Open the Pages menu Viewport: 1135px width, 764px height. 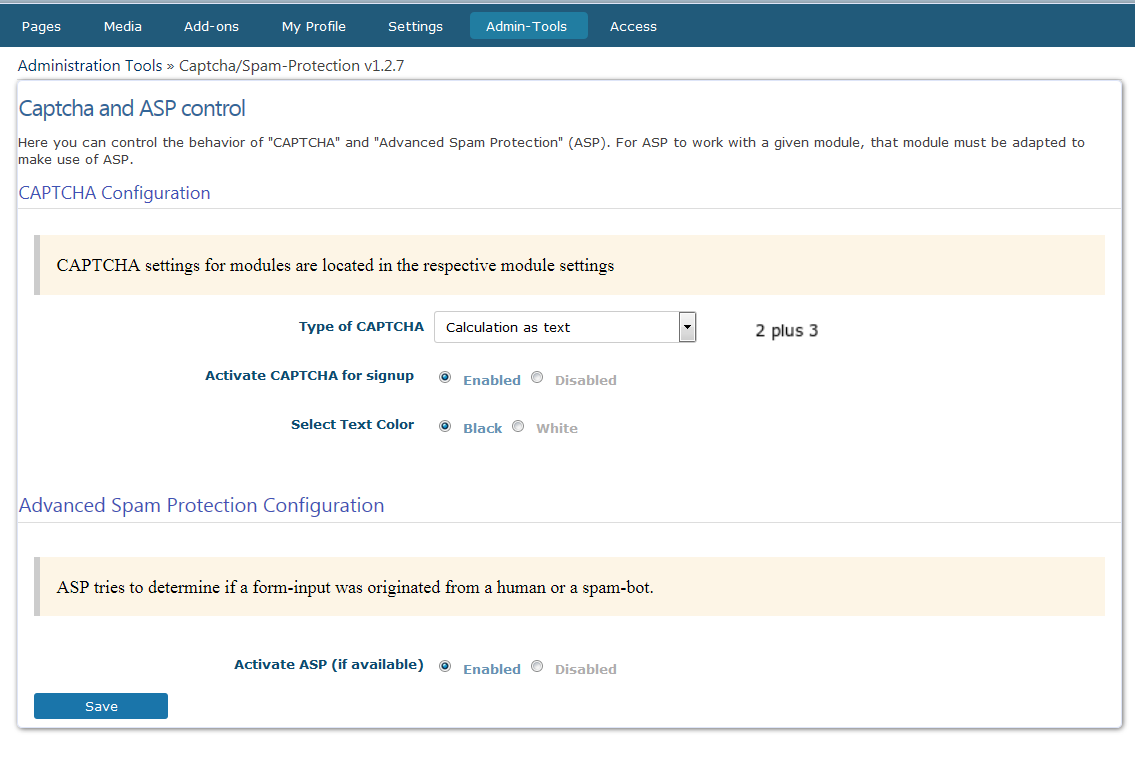pyautogui.click(x=41, y=27)
